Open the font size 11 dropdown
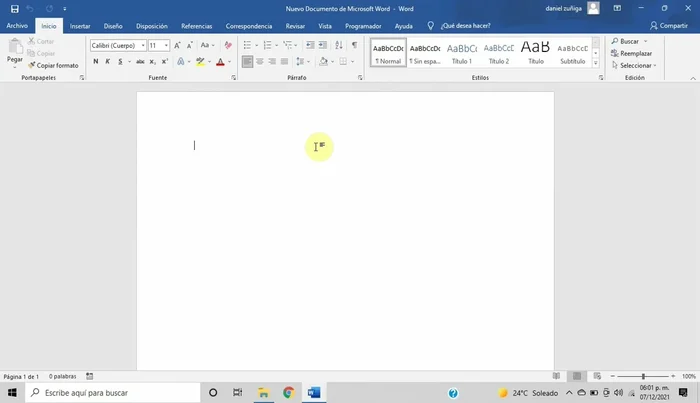The width and height of the screenshot is (700, 403). coord(166,46)
